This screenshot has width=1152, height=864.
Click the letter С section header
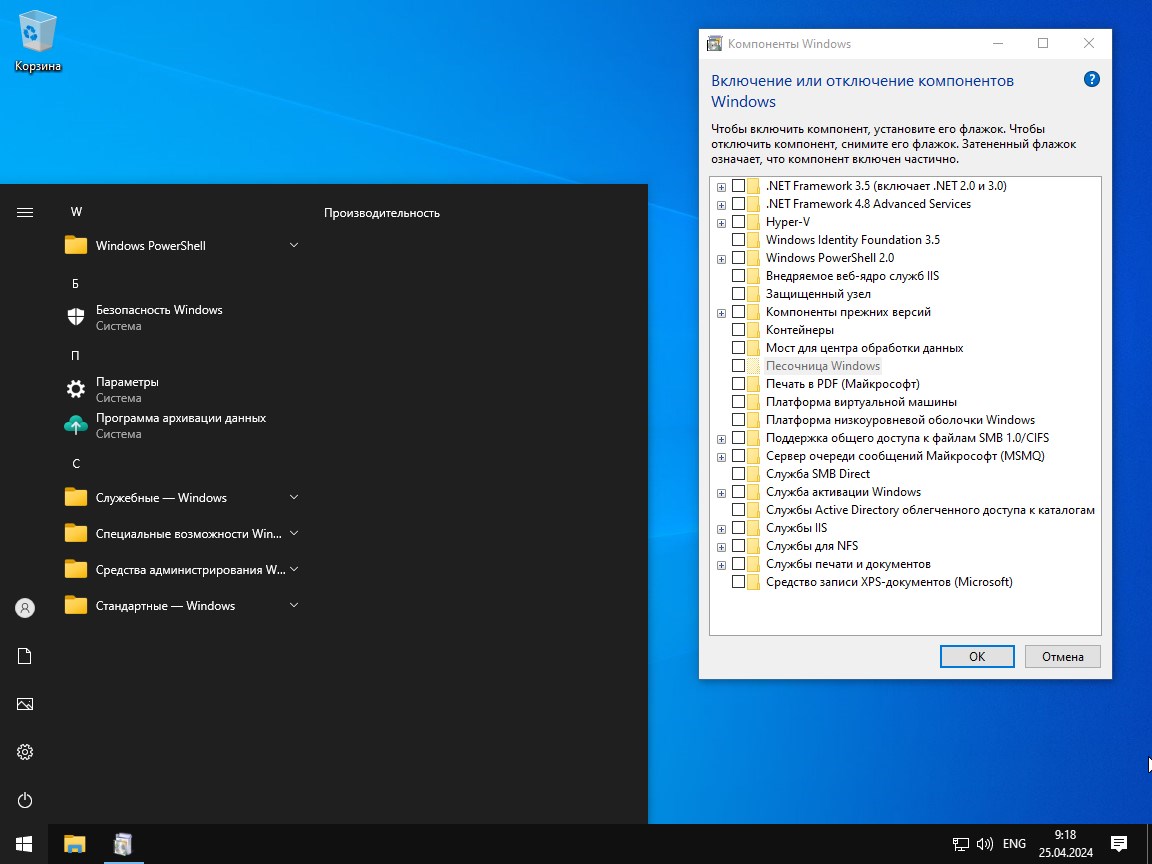(x=76, y=464)
